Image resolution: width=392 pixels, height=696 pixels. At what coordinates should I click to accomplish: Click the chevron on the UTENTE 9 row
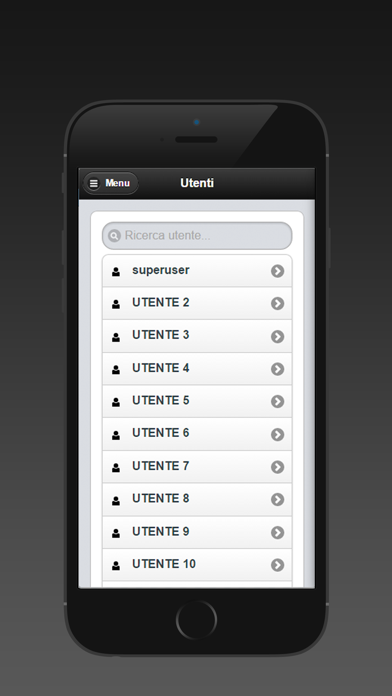pyautogui.click(x=277, y=532)
